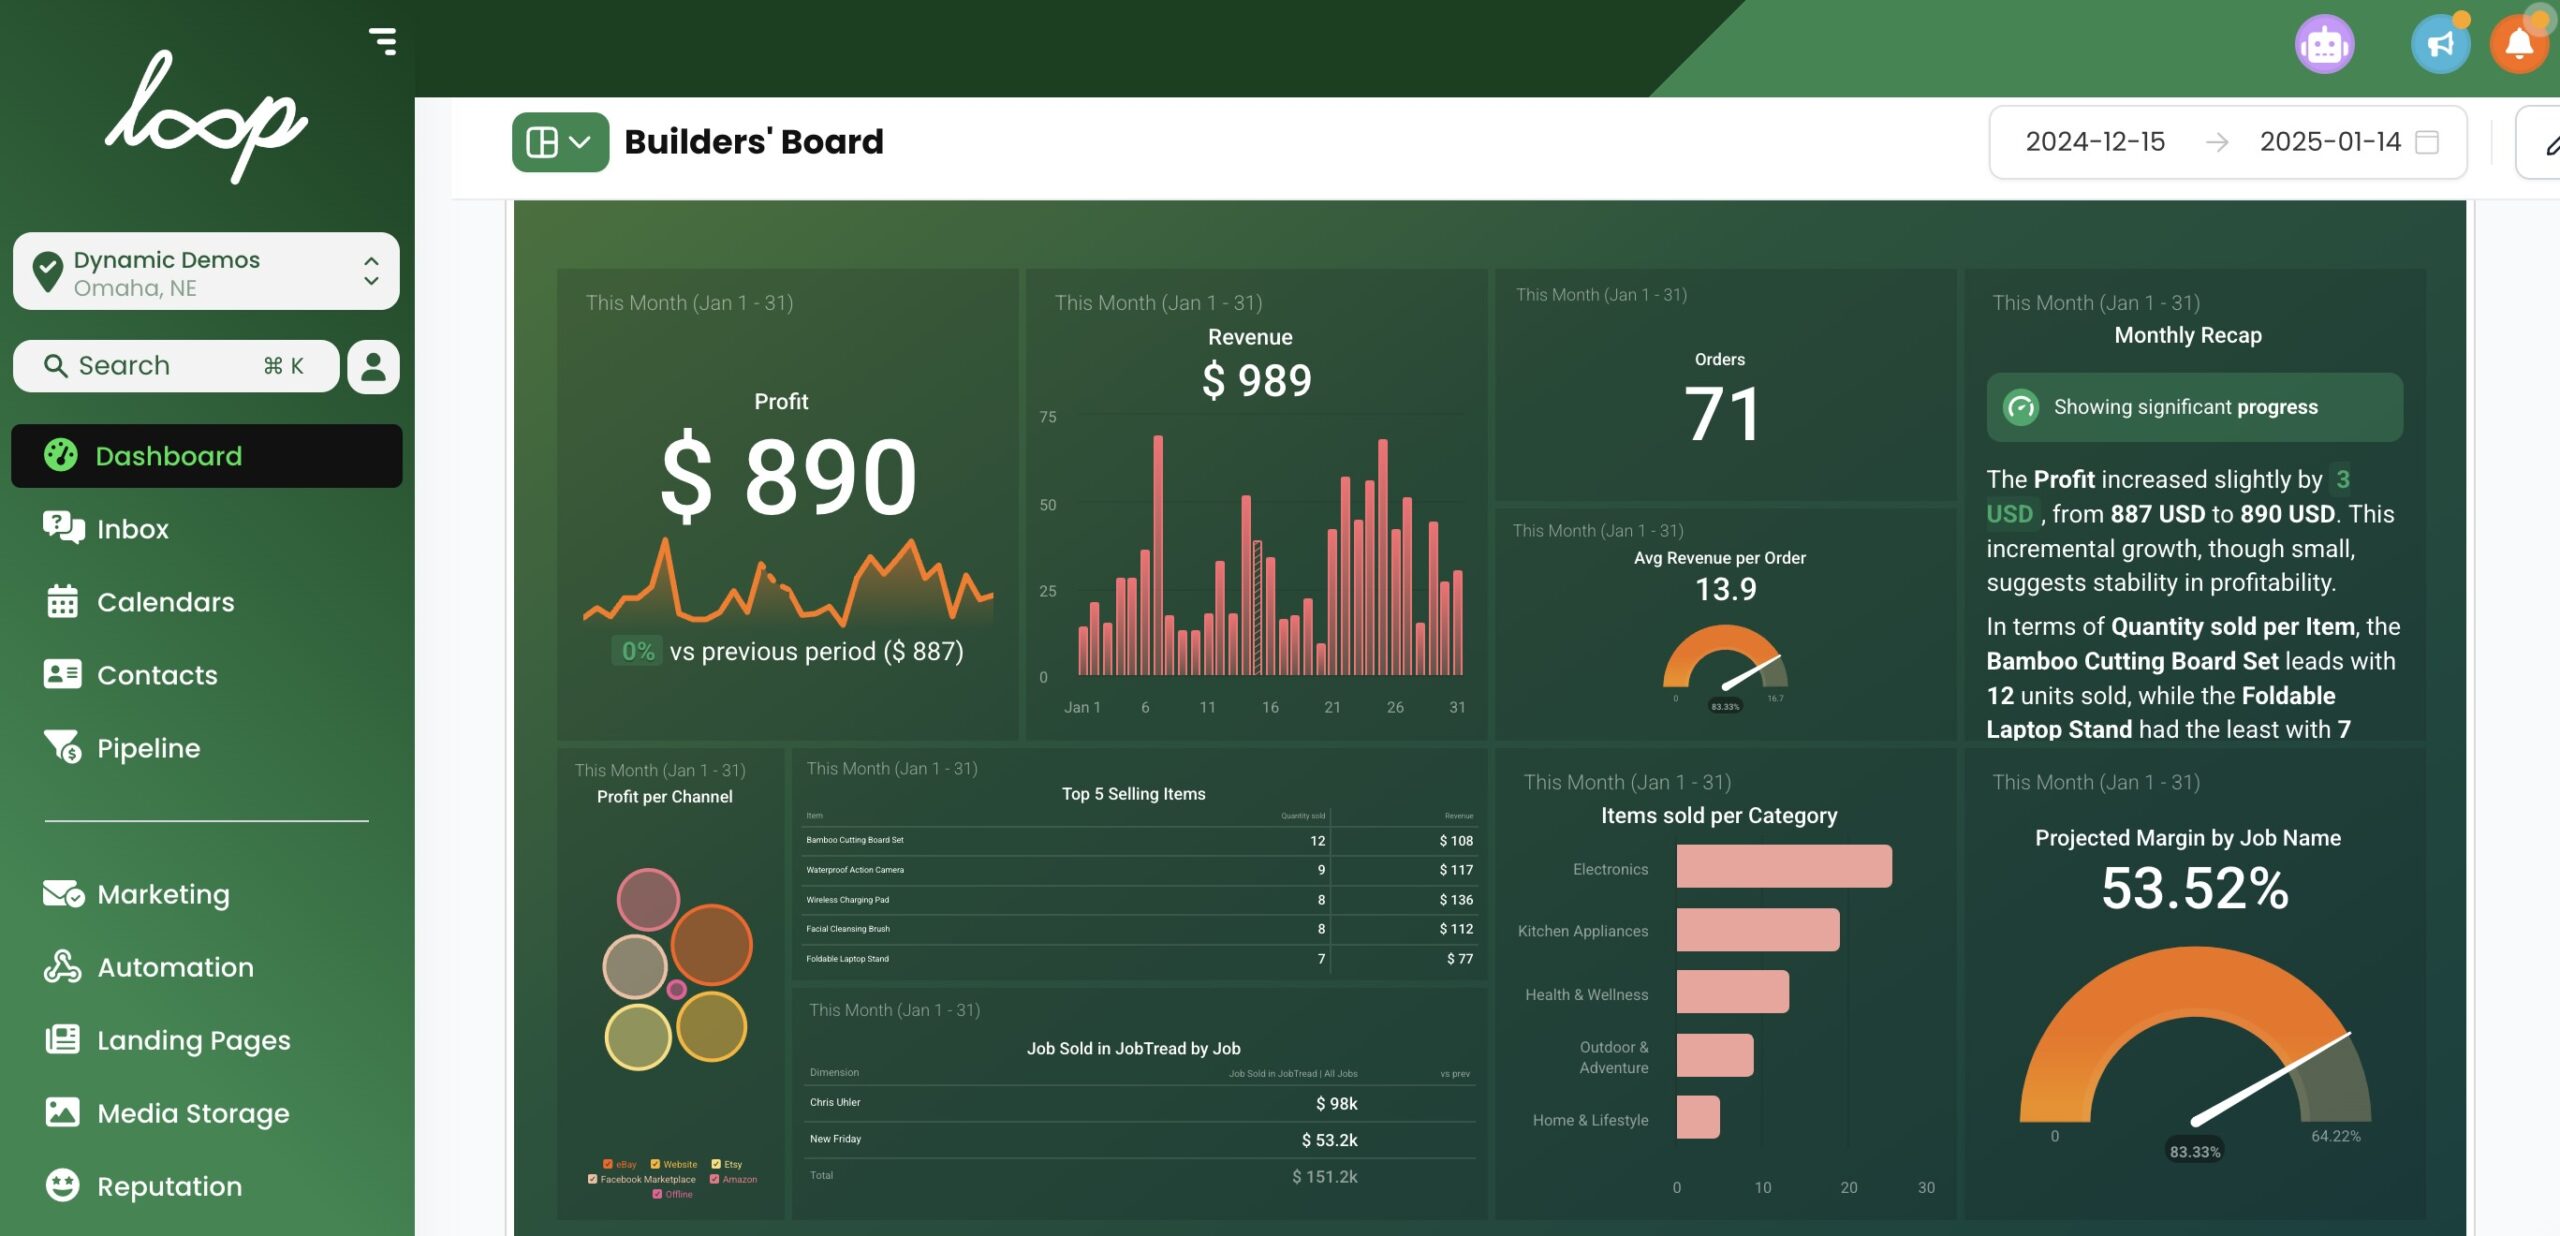This screenshot has width=2560, height=1236.
Task: Click the 53.52% projected margin value
Action: [x=2195, y=888]
